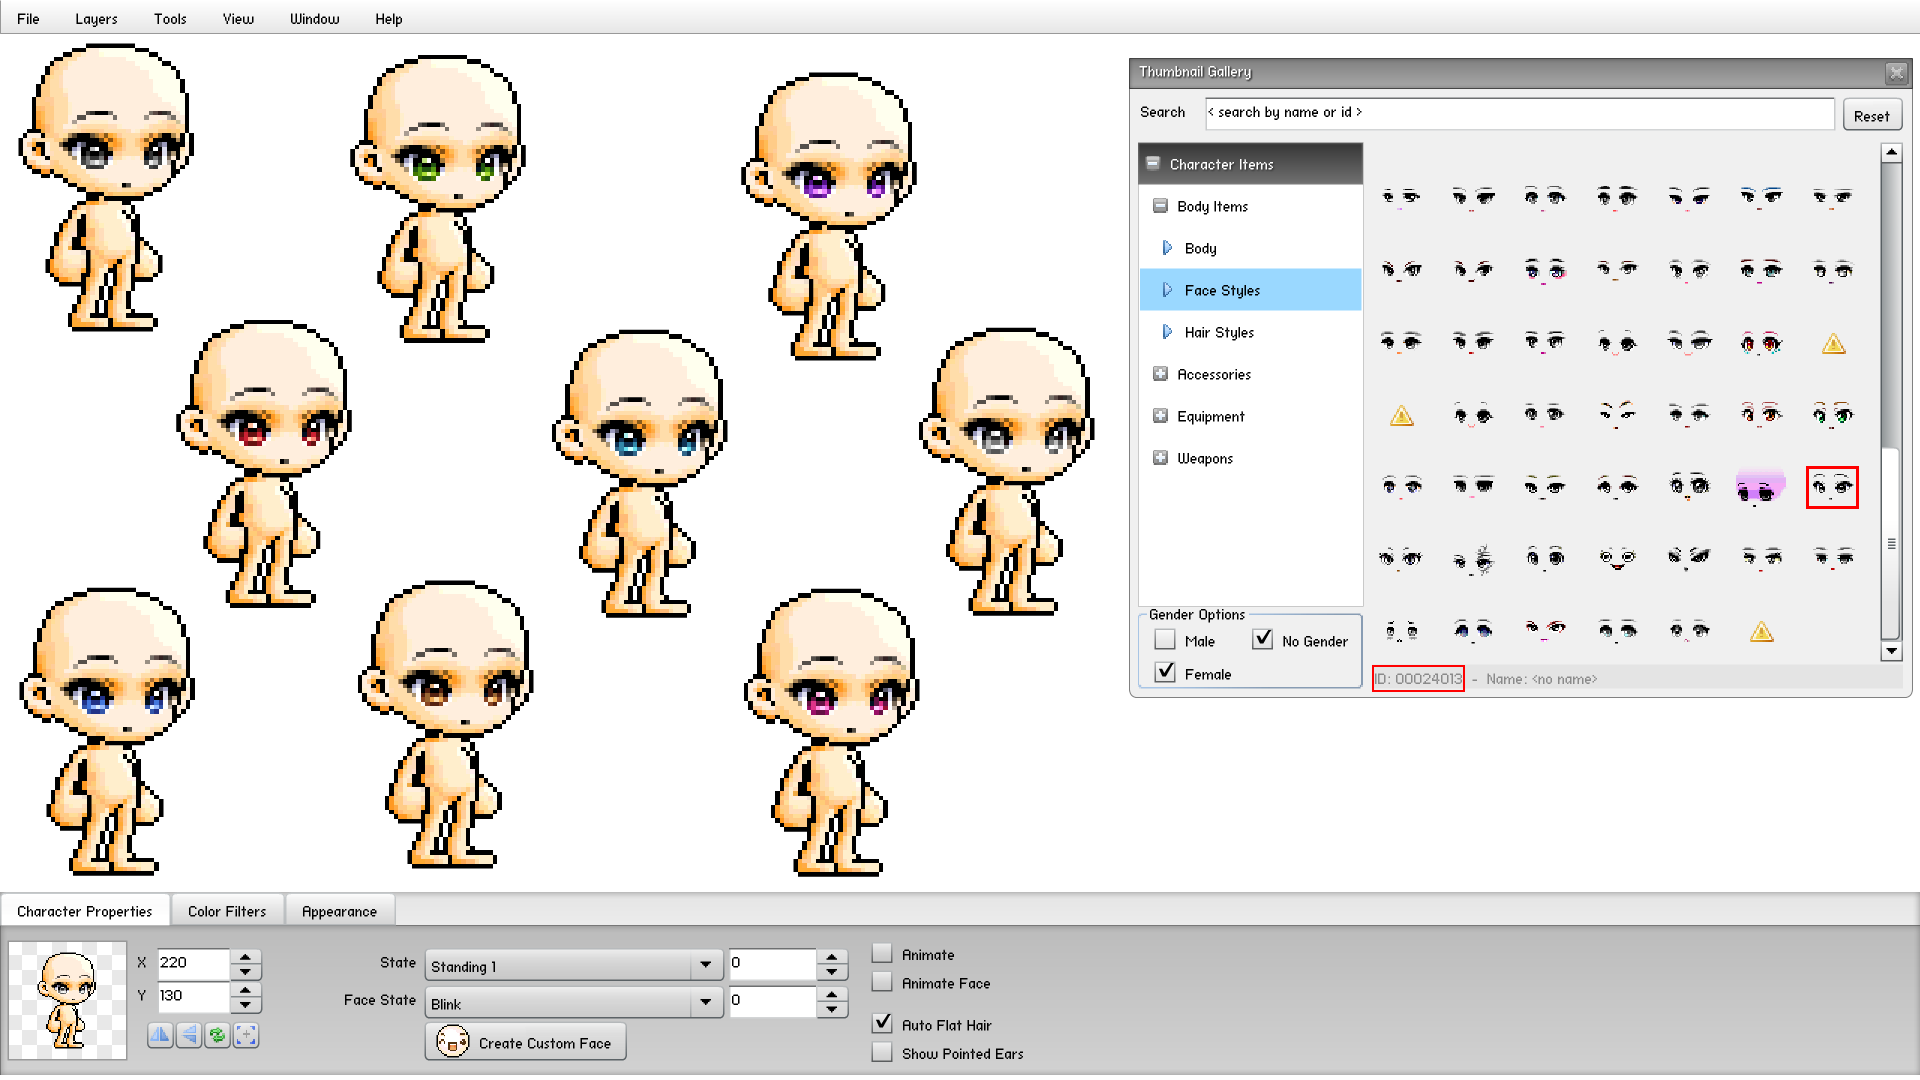Image resolution: width=1920 pixels, height=1080 pixels.
Task: Flip character vertically with blue triangle icon
Action: [189, 1036]
